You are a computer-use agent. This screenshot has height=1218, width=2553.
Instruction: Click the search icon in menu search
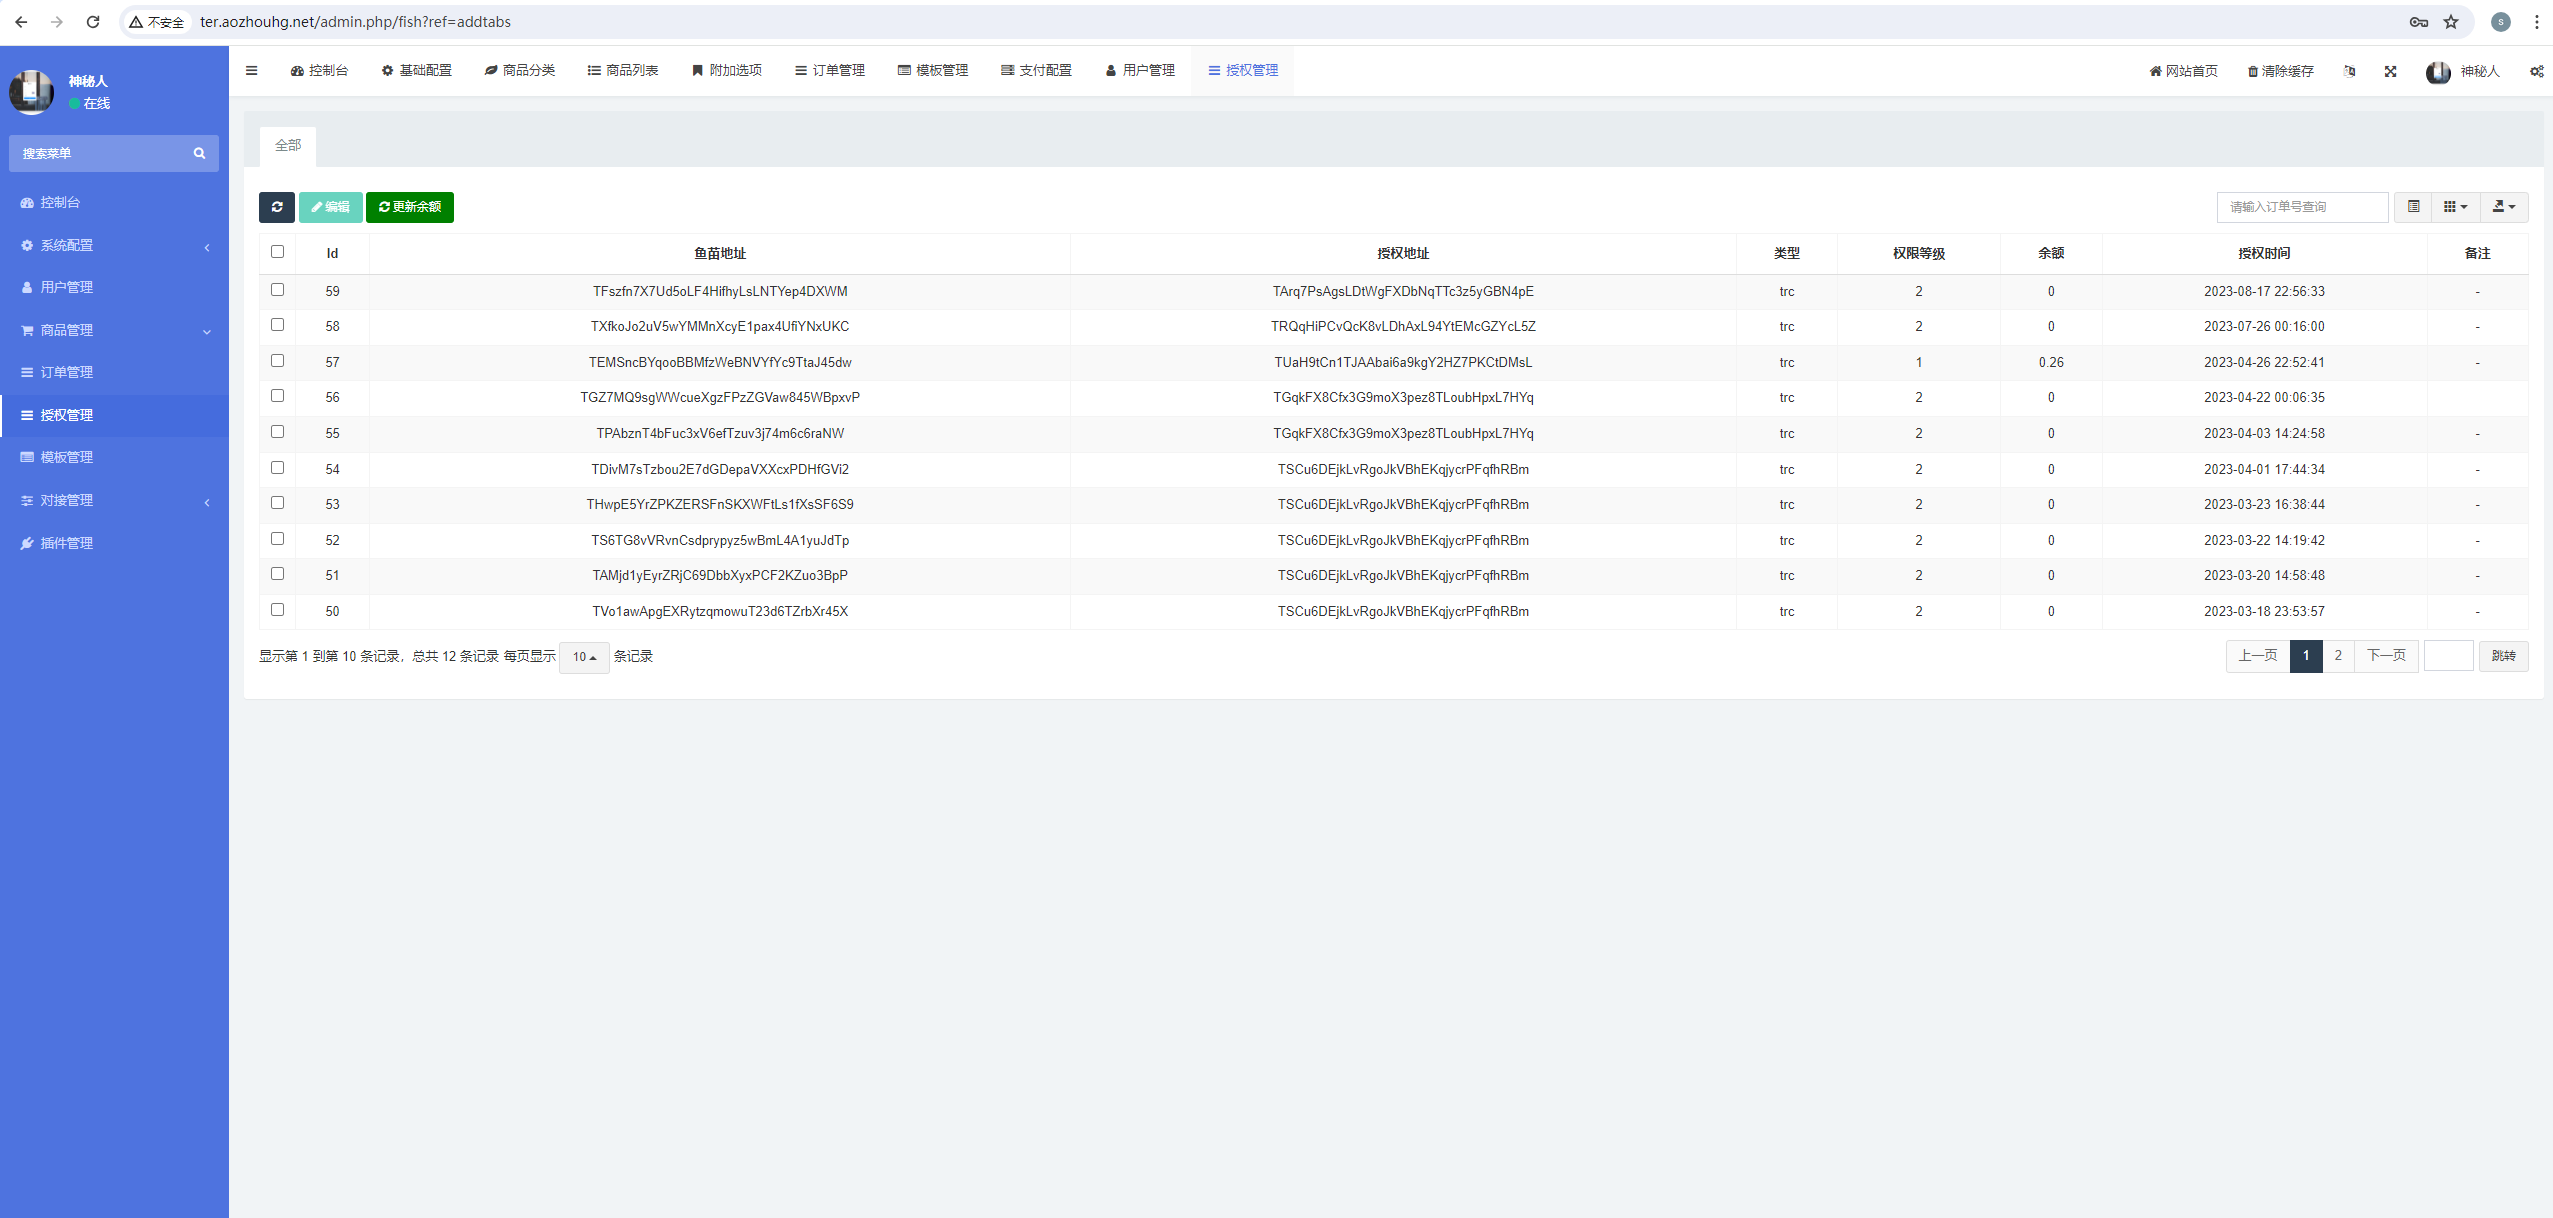(x=199, y=154)
